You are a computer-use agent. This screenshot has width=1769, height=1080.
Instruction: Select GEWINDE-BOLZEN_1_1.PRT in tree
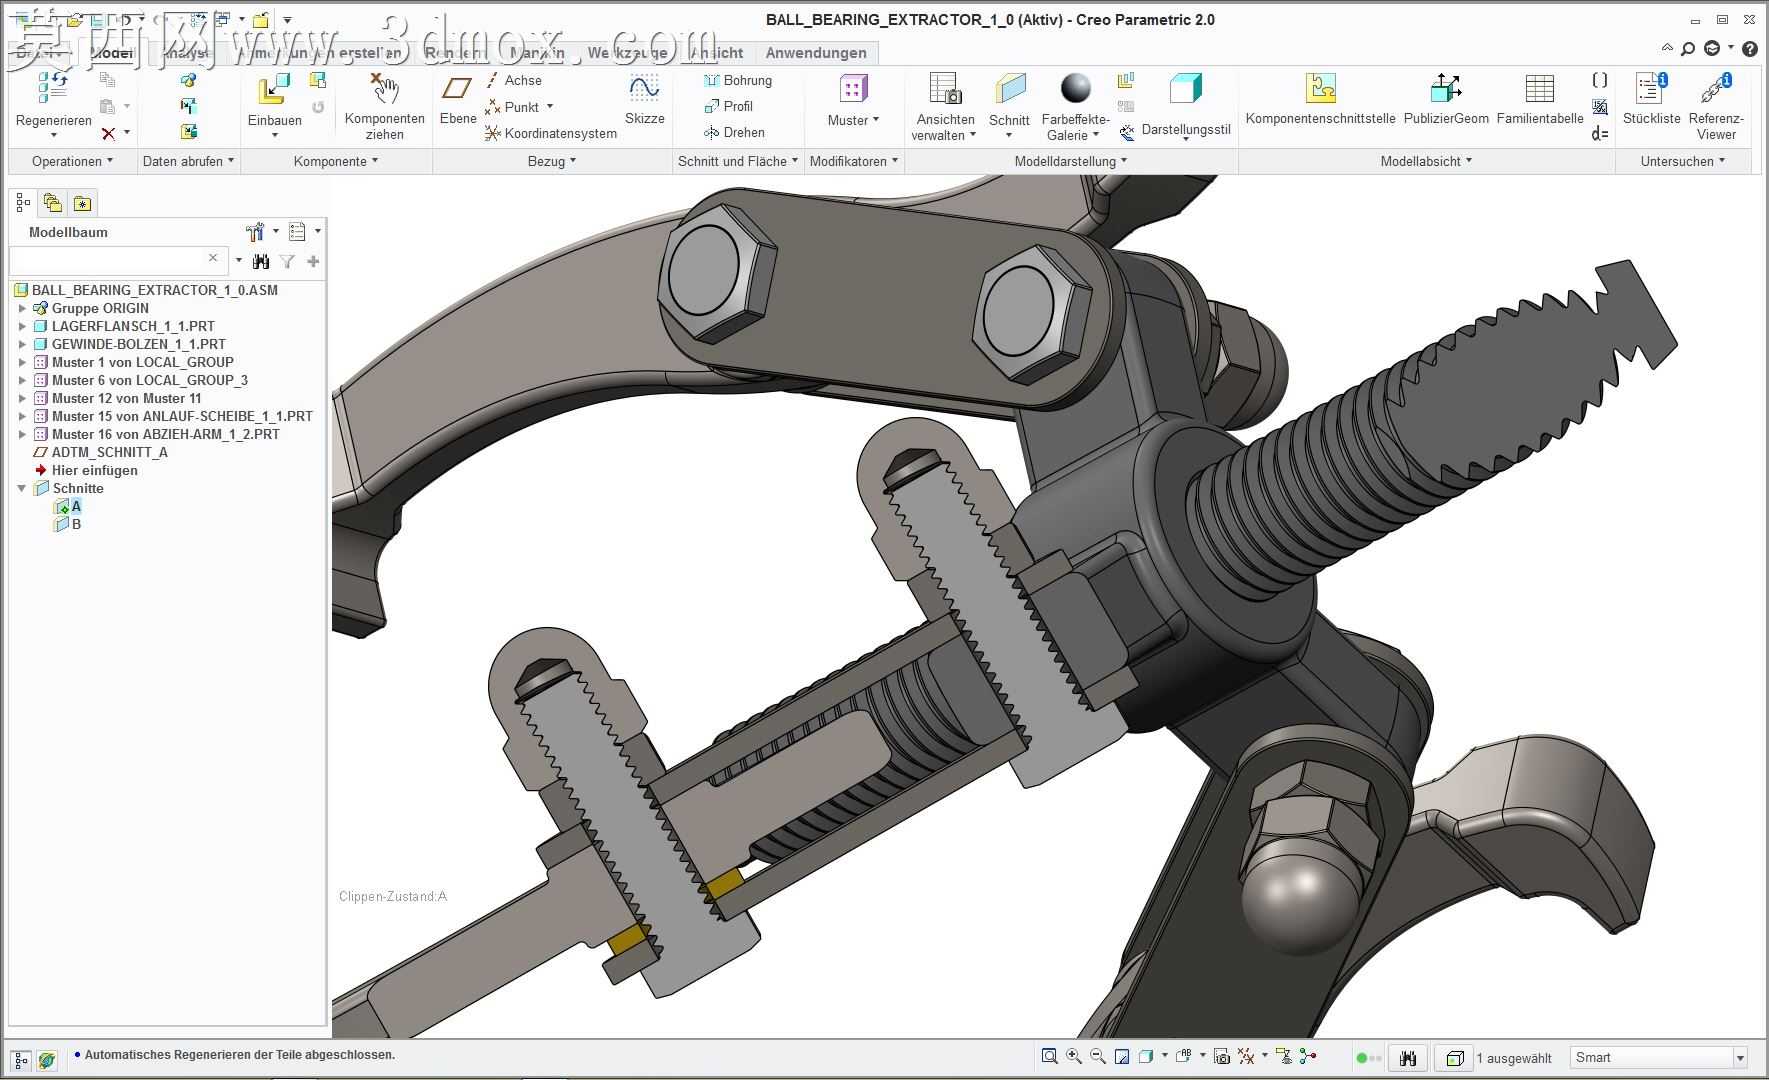(x=130, y=344)
